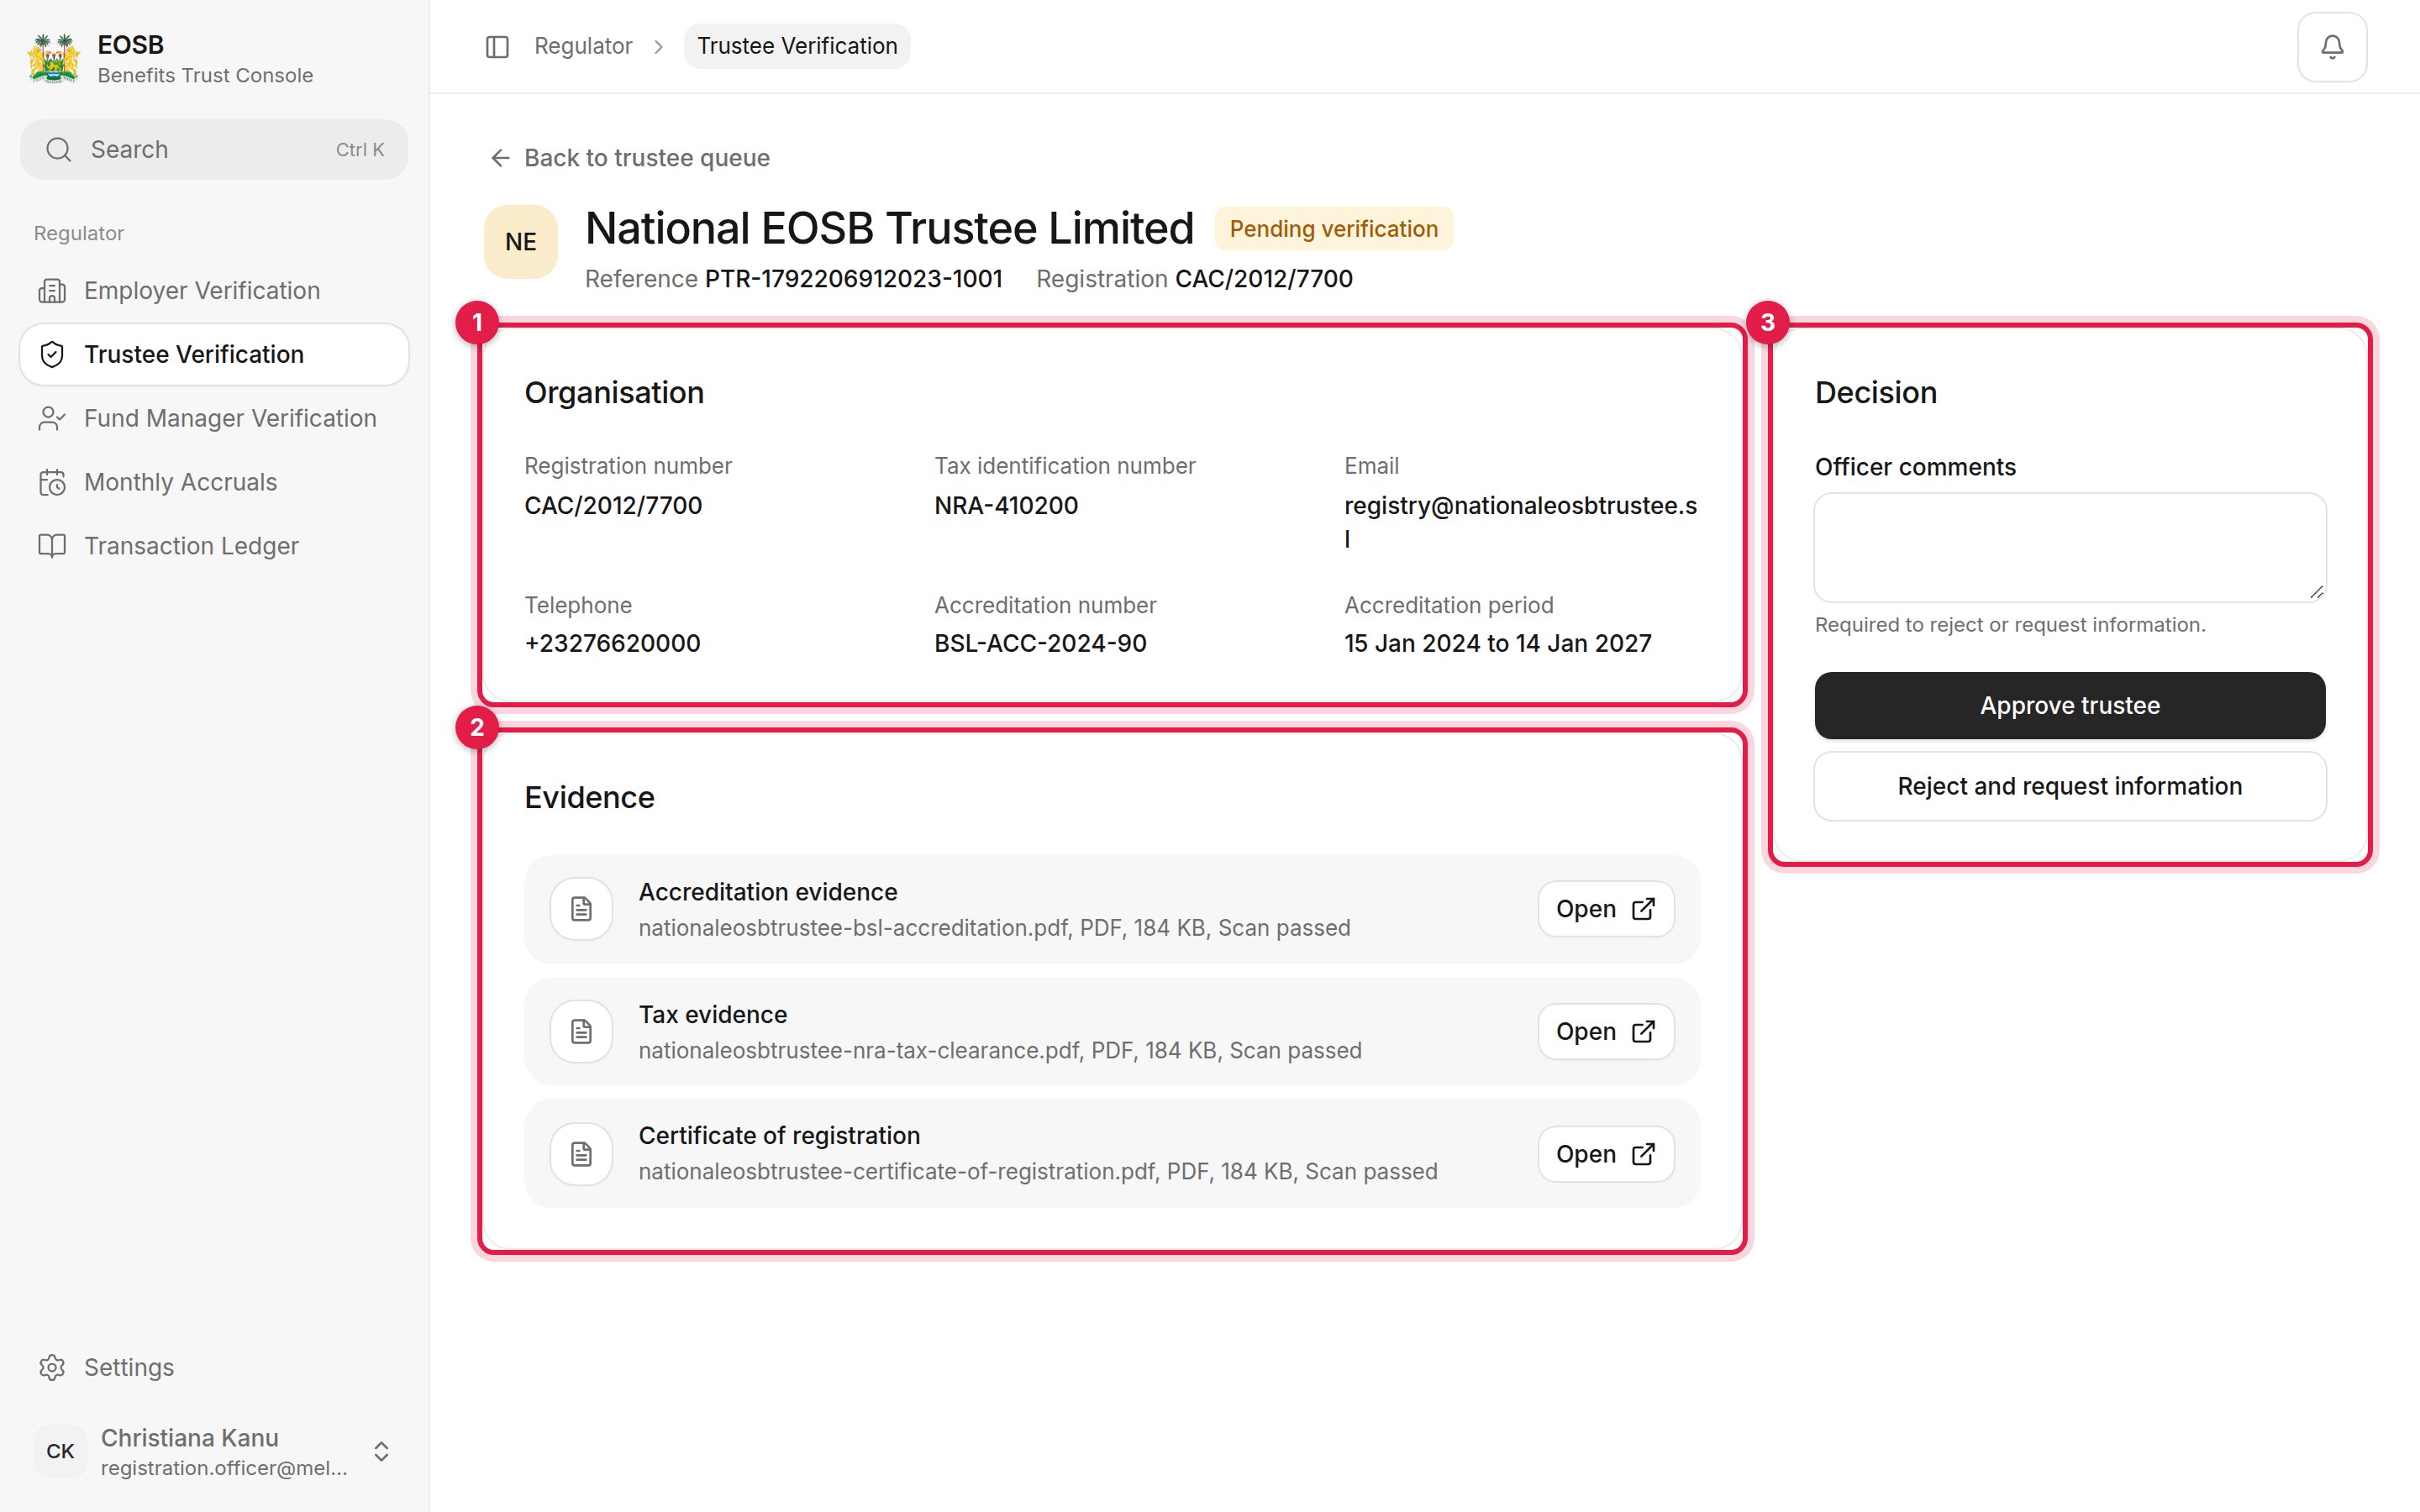2420x1512 pixels.
Task: Click accreditation period 15 Jan 2024 to 14 Jan 2027
Action: click(1497, 643)
